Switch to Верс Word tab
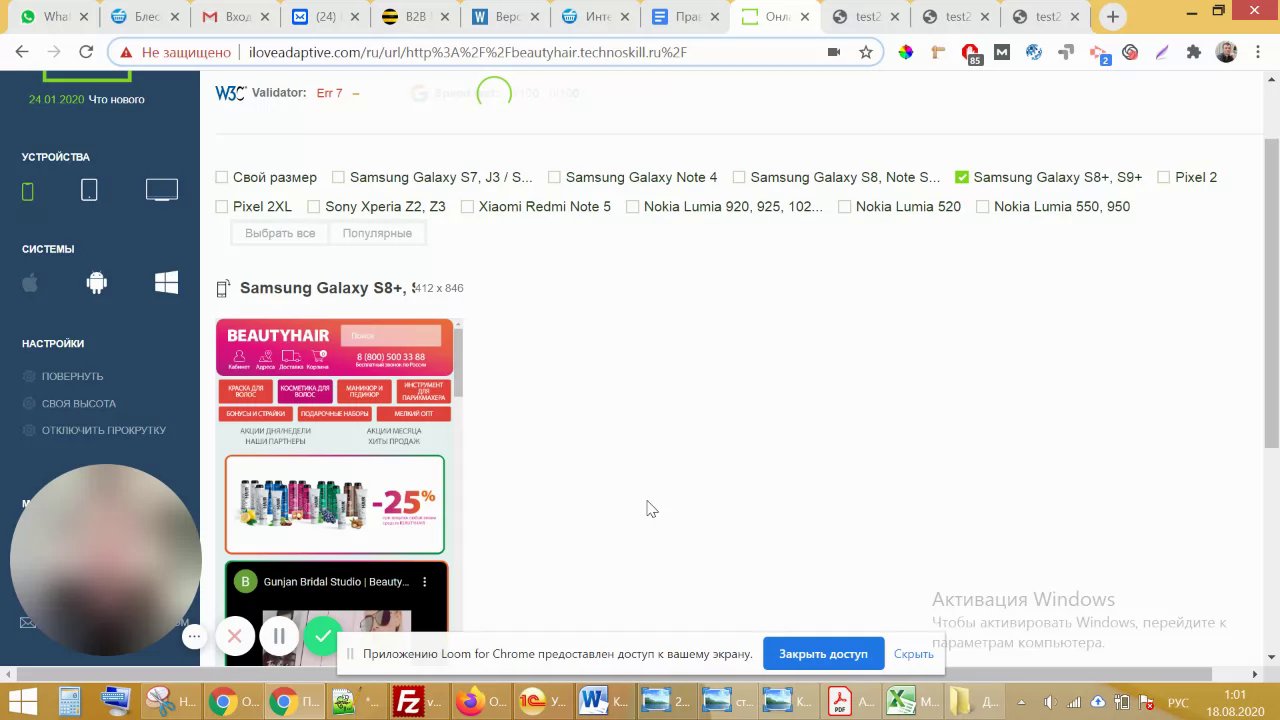 tap(506, 17)
